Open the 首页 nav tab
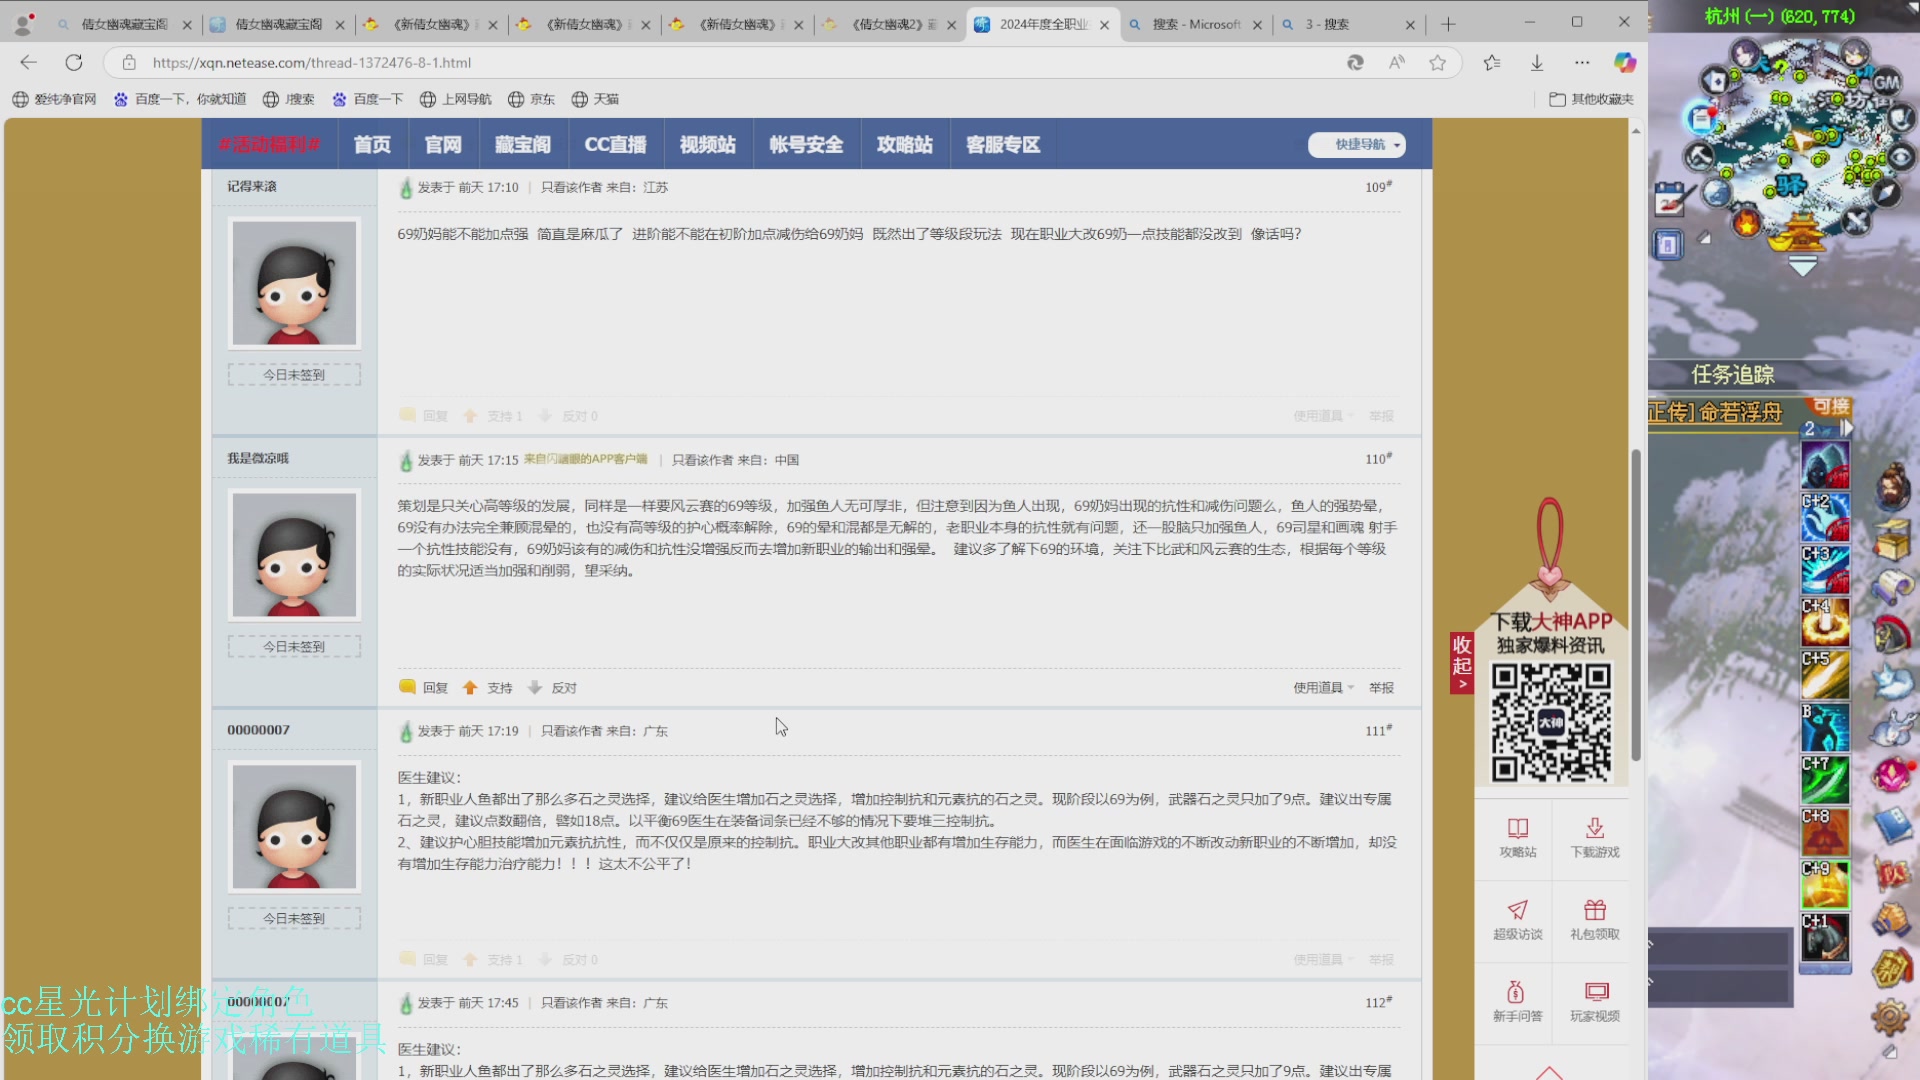Image resolution: width=1920 pixels, height=1080 pixels. [372, 145]
